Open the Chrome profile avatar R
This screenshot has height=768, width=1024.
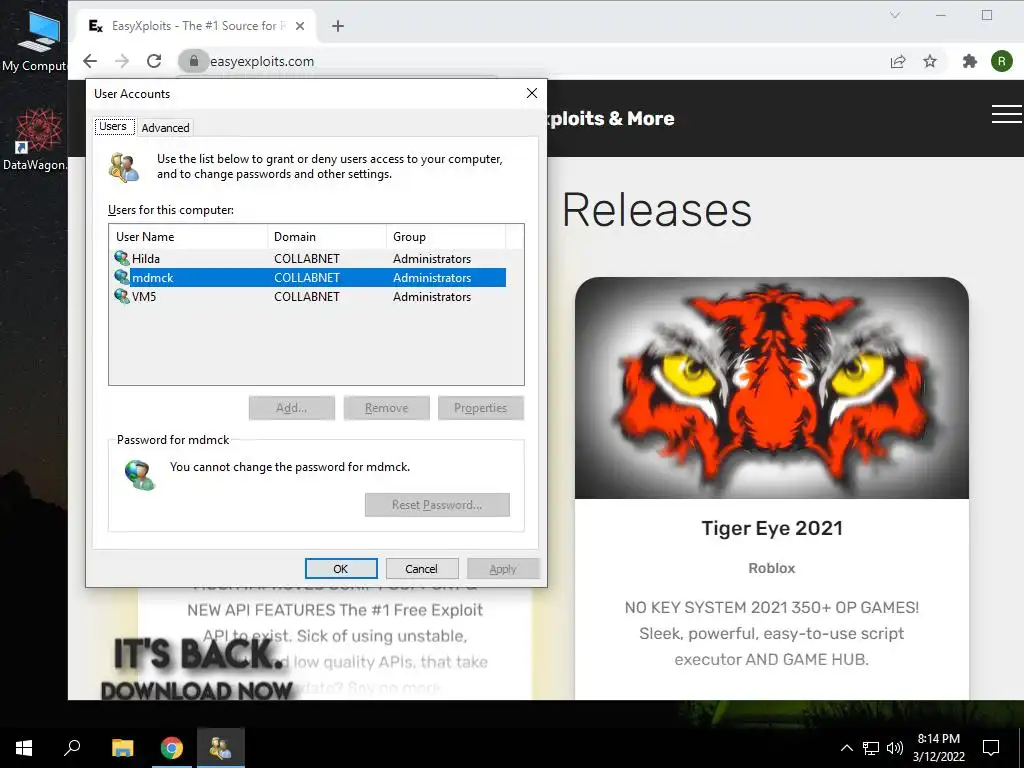1002,61
